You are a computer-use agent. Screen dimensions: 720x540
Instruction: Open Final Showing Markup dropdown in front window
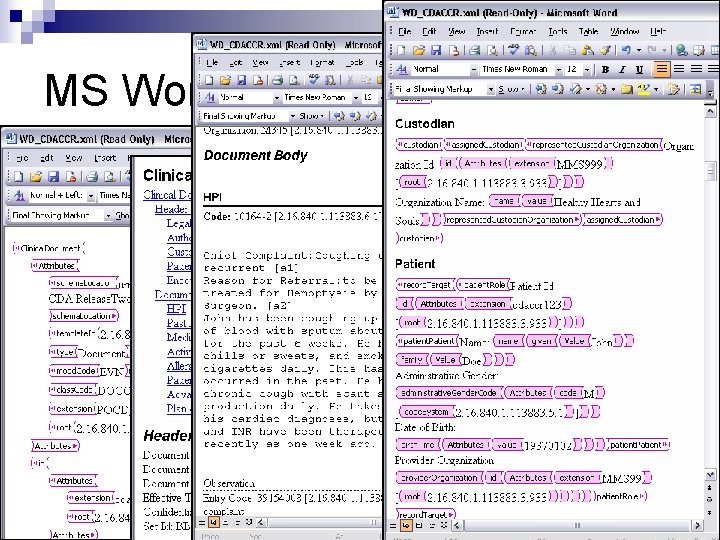point(491,89)
